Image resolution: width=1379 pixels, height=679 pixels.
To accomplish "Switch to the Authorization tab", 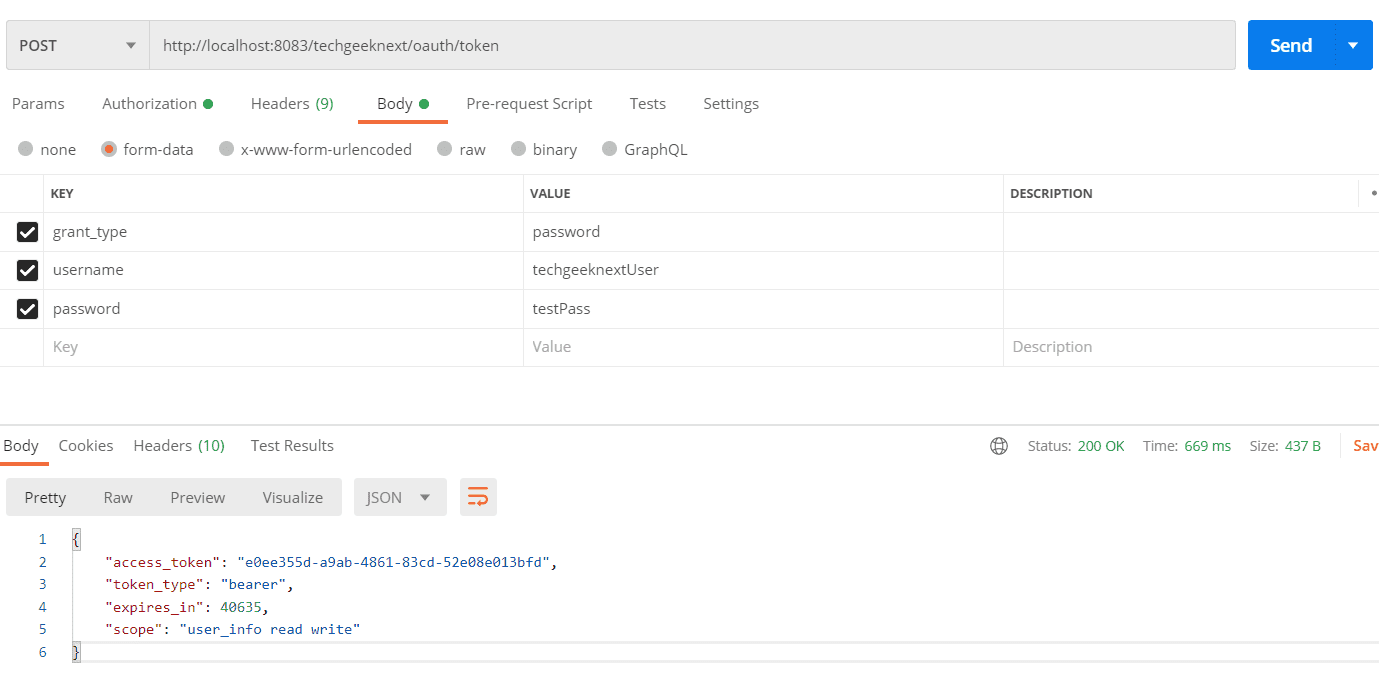I will pos(157,104).
